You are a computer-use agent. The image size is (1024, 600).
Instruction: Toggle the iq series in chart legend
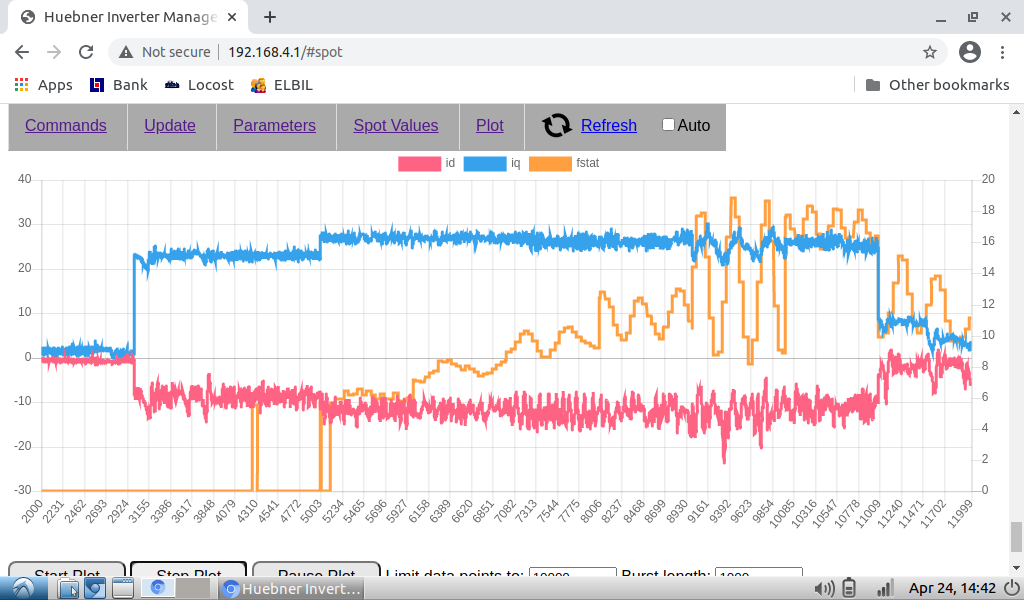[x=485, y=163]
